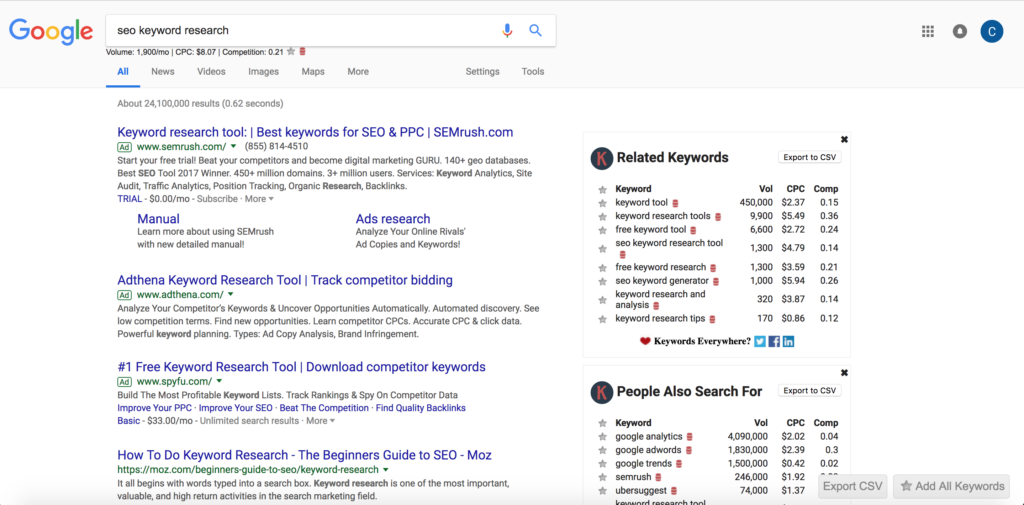The image size is (1024, 505).
Task: Click the voice search microphone icon
Action: (507, 30)
